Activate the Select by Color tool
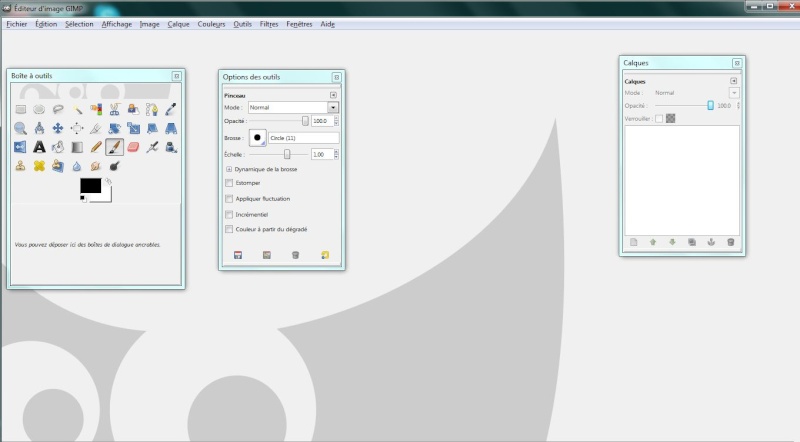Viewport: 800px width, 442px height. click(96, 109)
